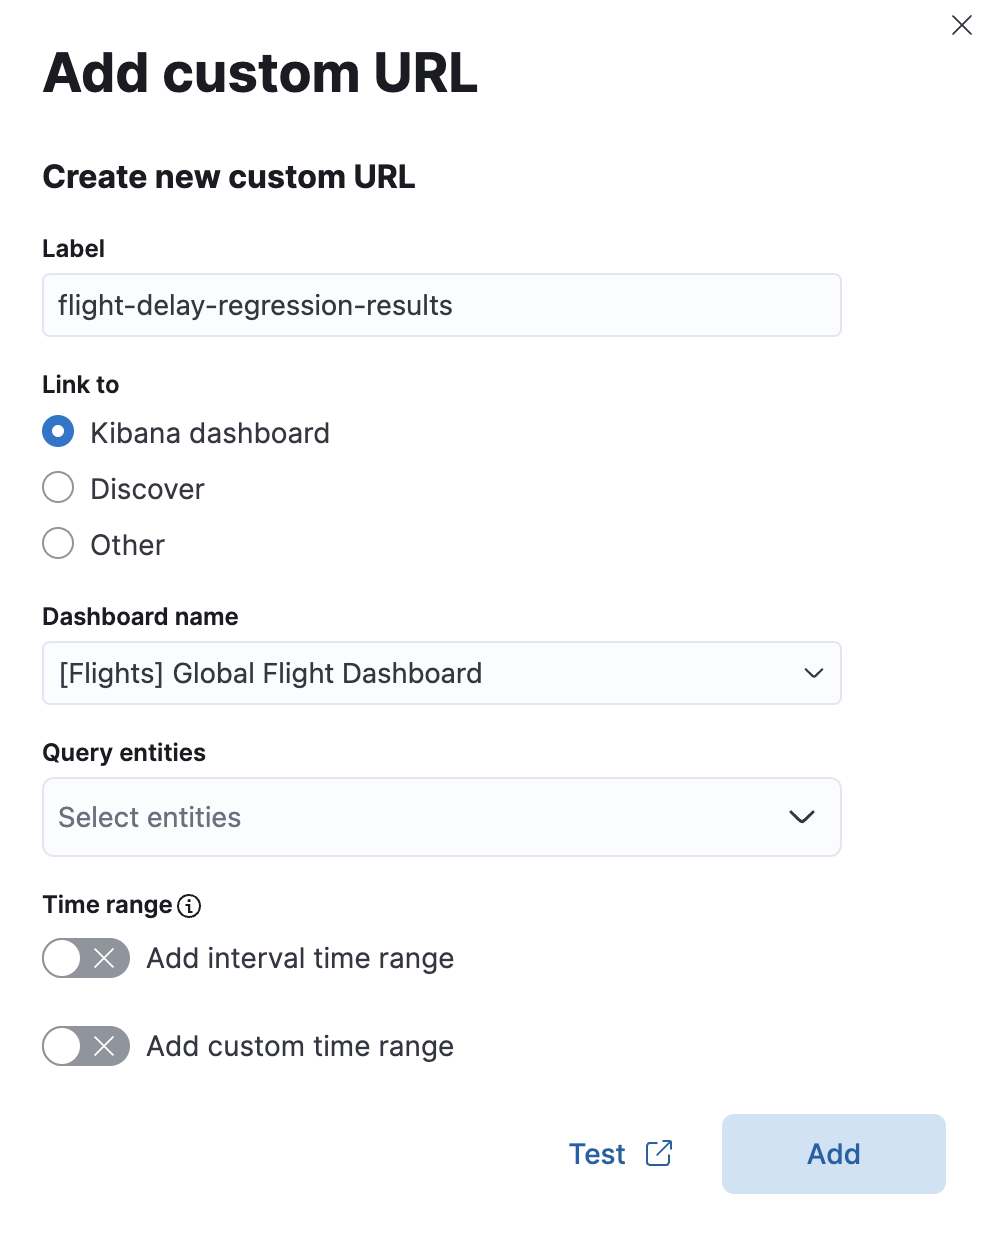The image size is (988, 1238).
Task: Click the Select entities placeholder text
Action: [148, 817]
